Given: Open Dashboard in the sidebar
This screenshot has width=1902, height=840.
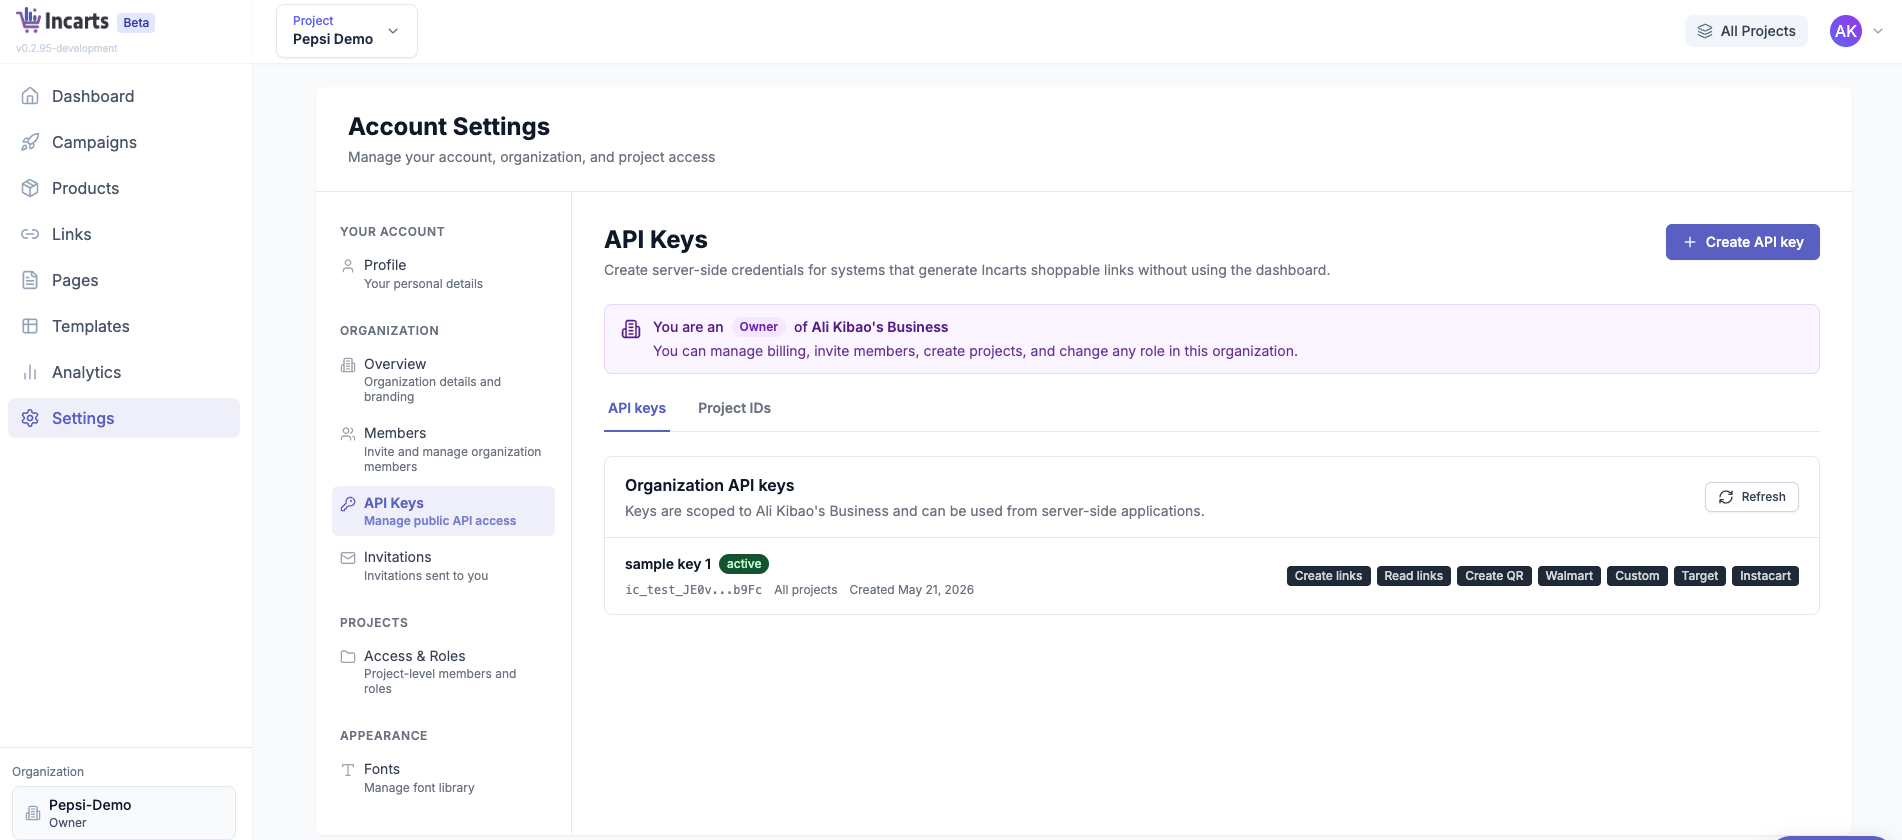Looking at the screenshot, I should [x=124, y=96].
